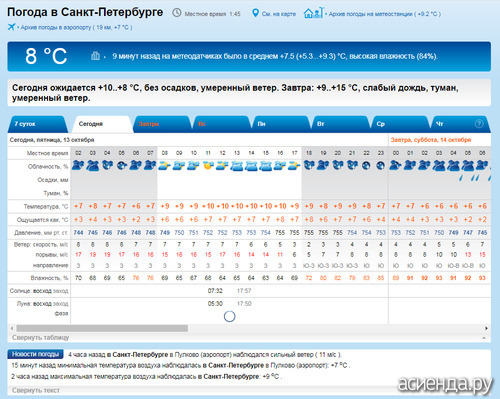The height and width of the screenshot is (399, 500).
Task: Open the 'Чт' tab
Action: (x=461, y=124)
